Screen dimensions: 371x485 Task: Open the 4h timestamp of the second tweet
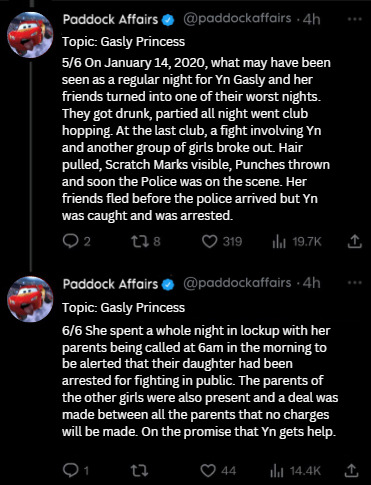pyautogui.click(x=311, y=283)
